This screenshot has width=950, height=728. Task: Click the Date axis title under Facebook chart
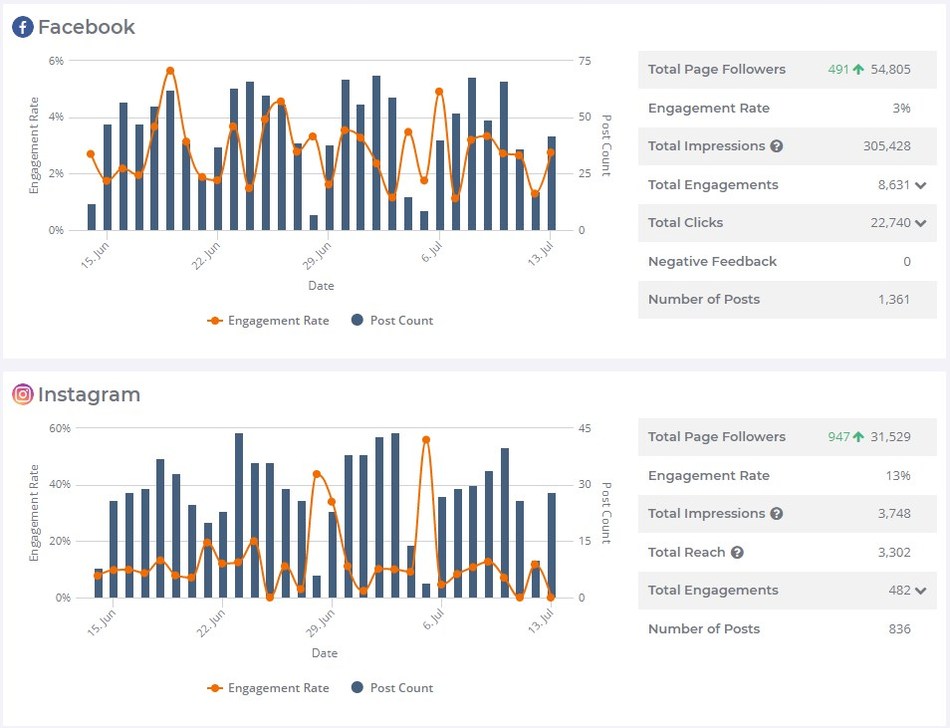click(321, 286)
